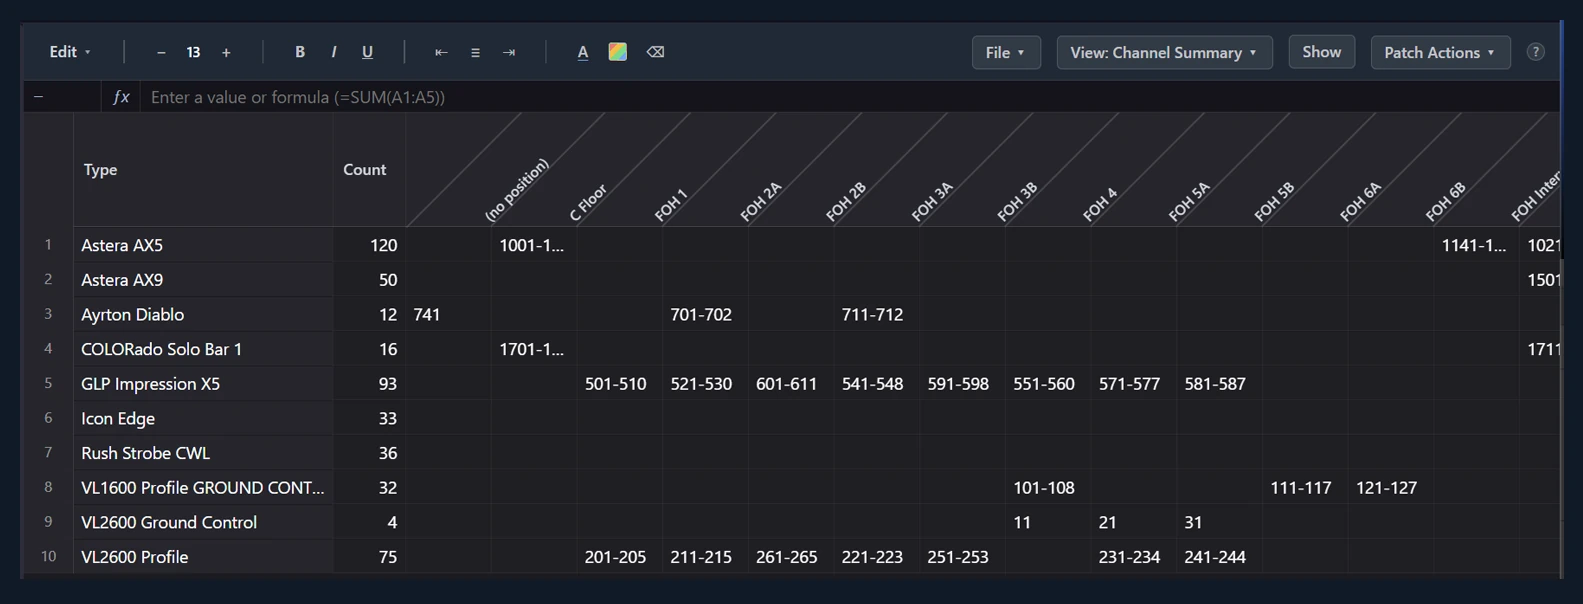This screenshot has height=604, width=1583.
Task: Select the cell 241-244
Action: (1218, 557)
